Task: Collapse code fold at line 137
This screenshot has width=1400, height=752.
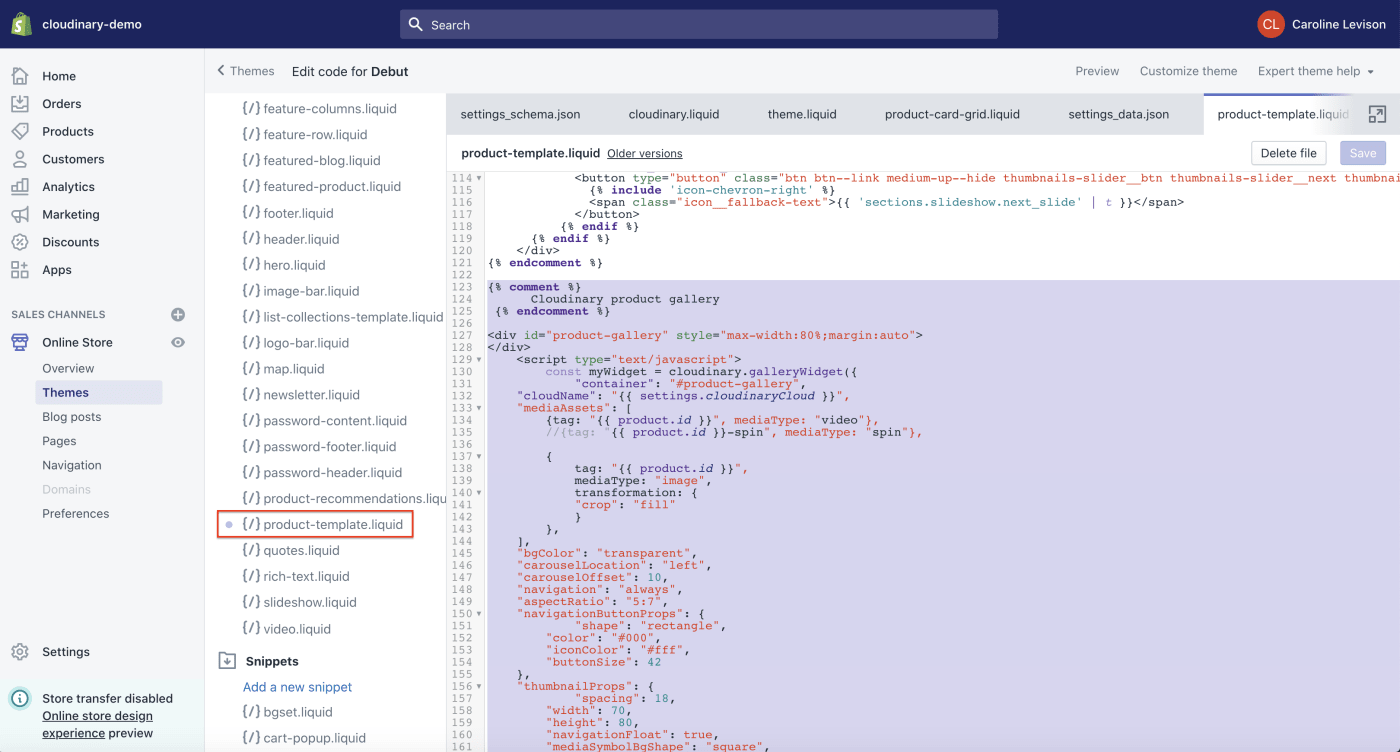Action: pos(479,456)
